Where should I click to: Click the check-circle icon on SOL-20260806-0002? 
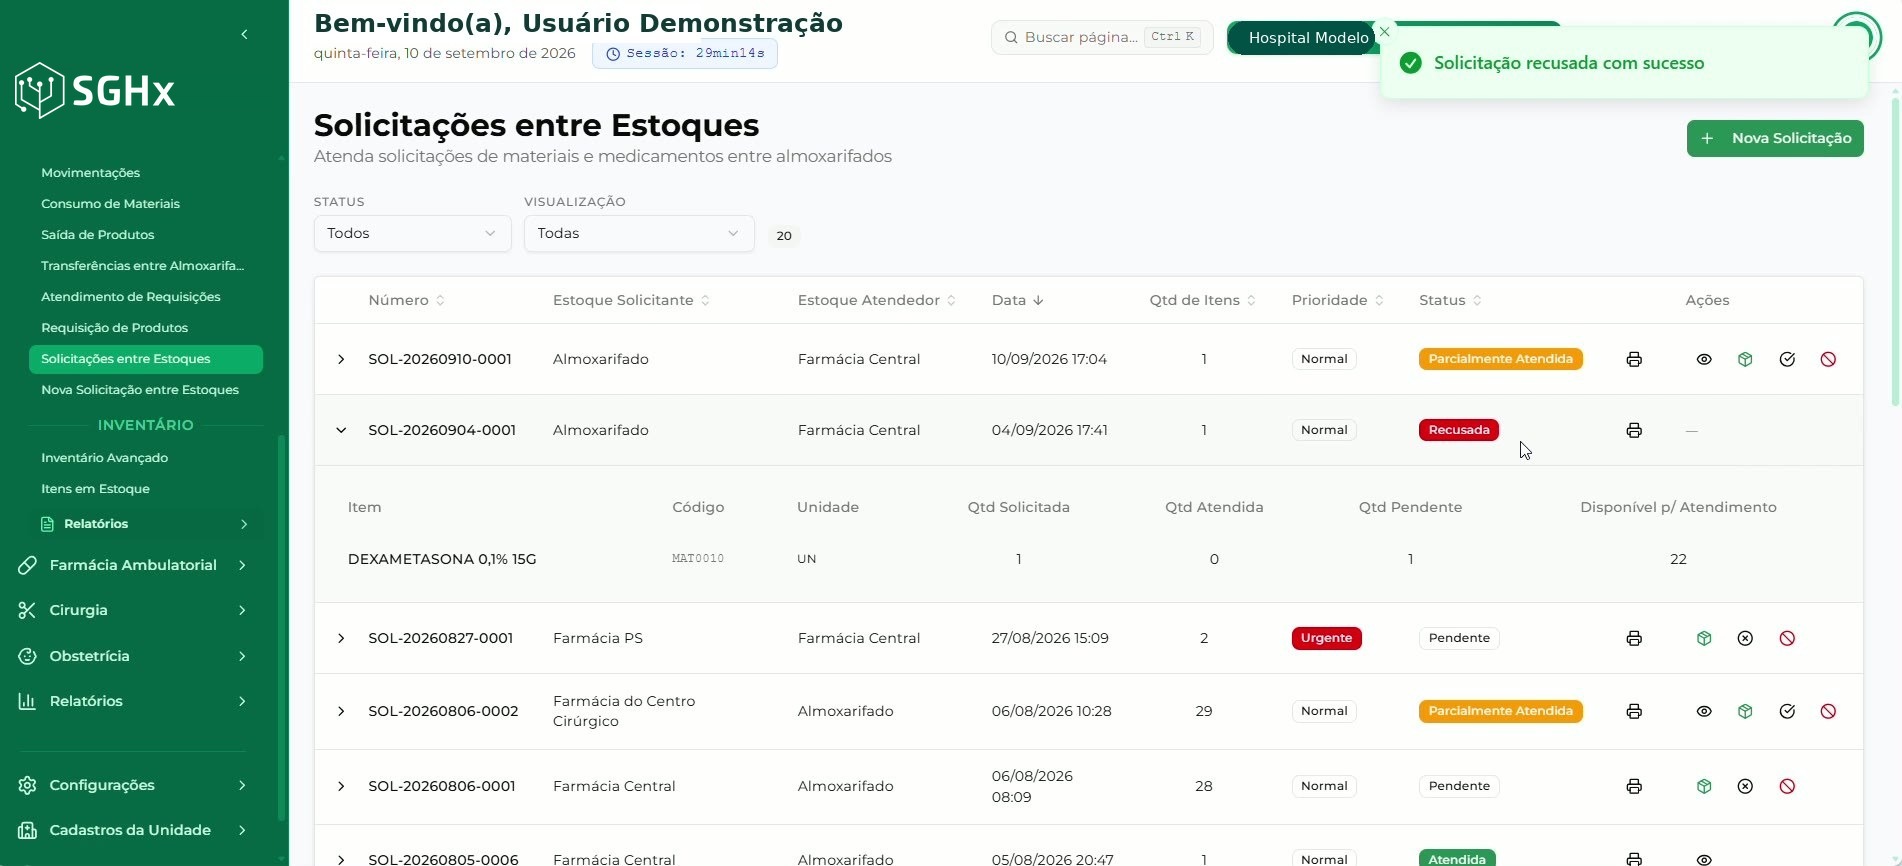point(1787,711)
